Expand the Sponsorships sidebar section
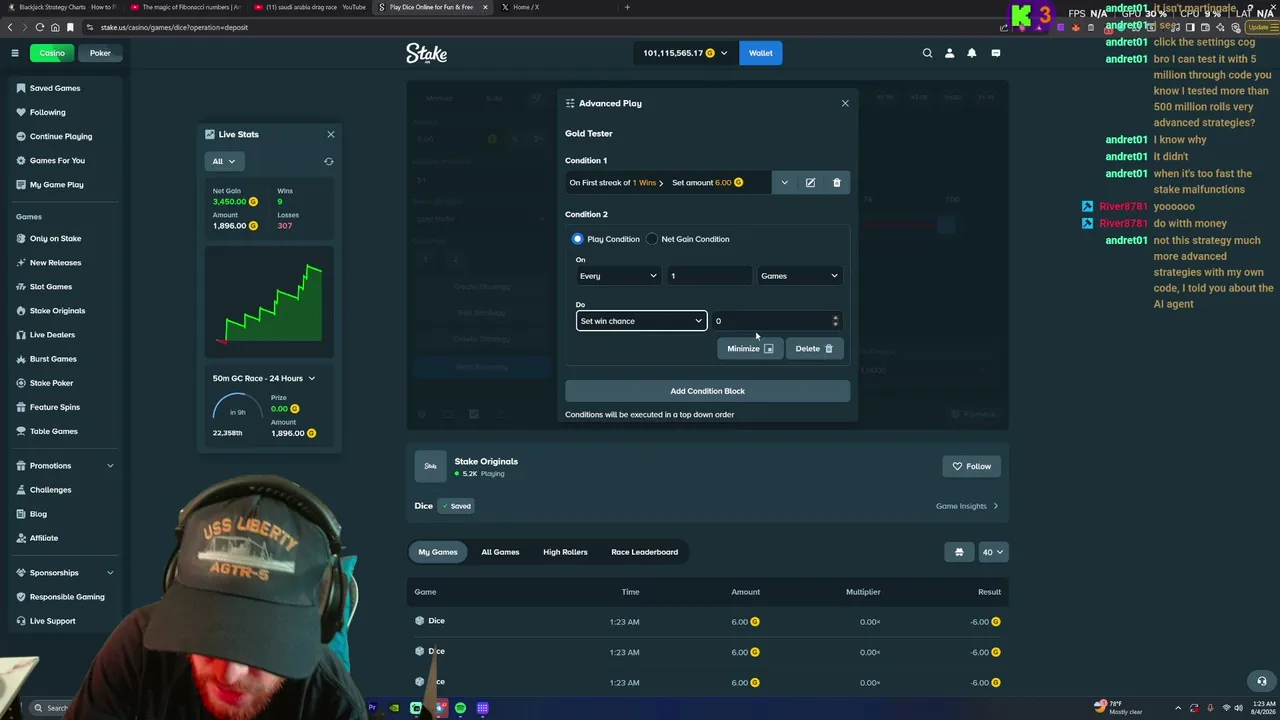The image size is (1280, 720). tap(65, 573)
